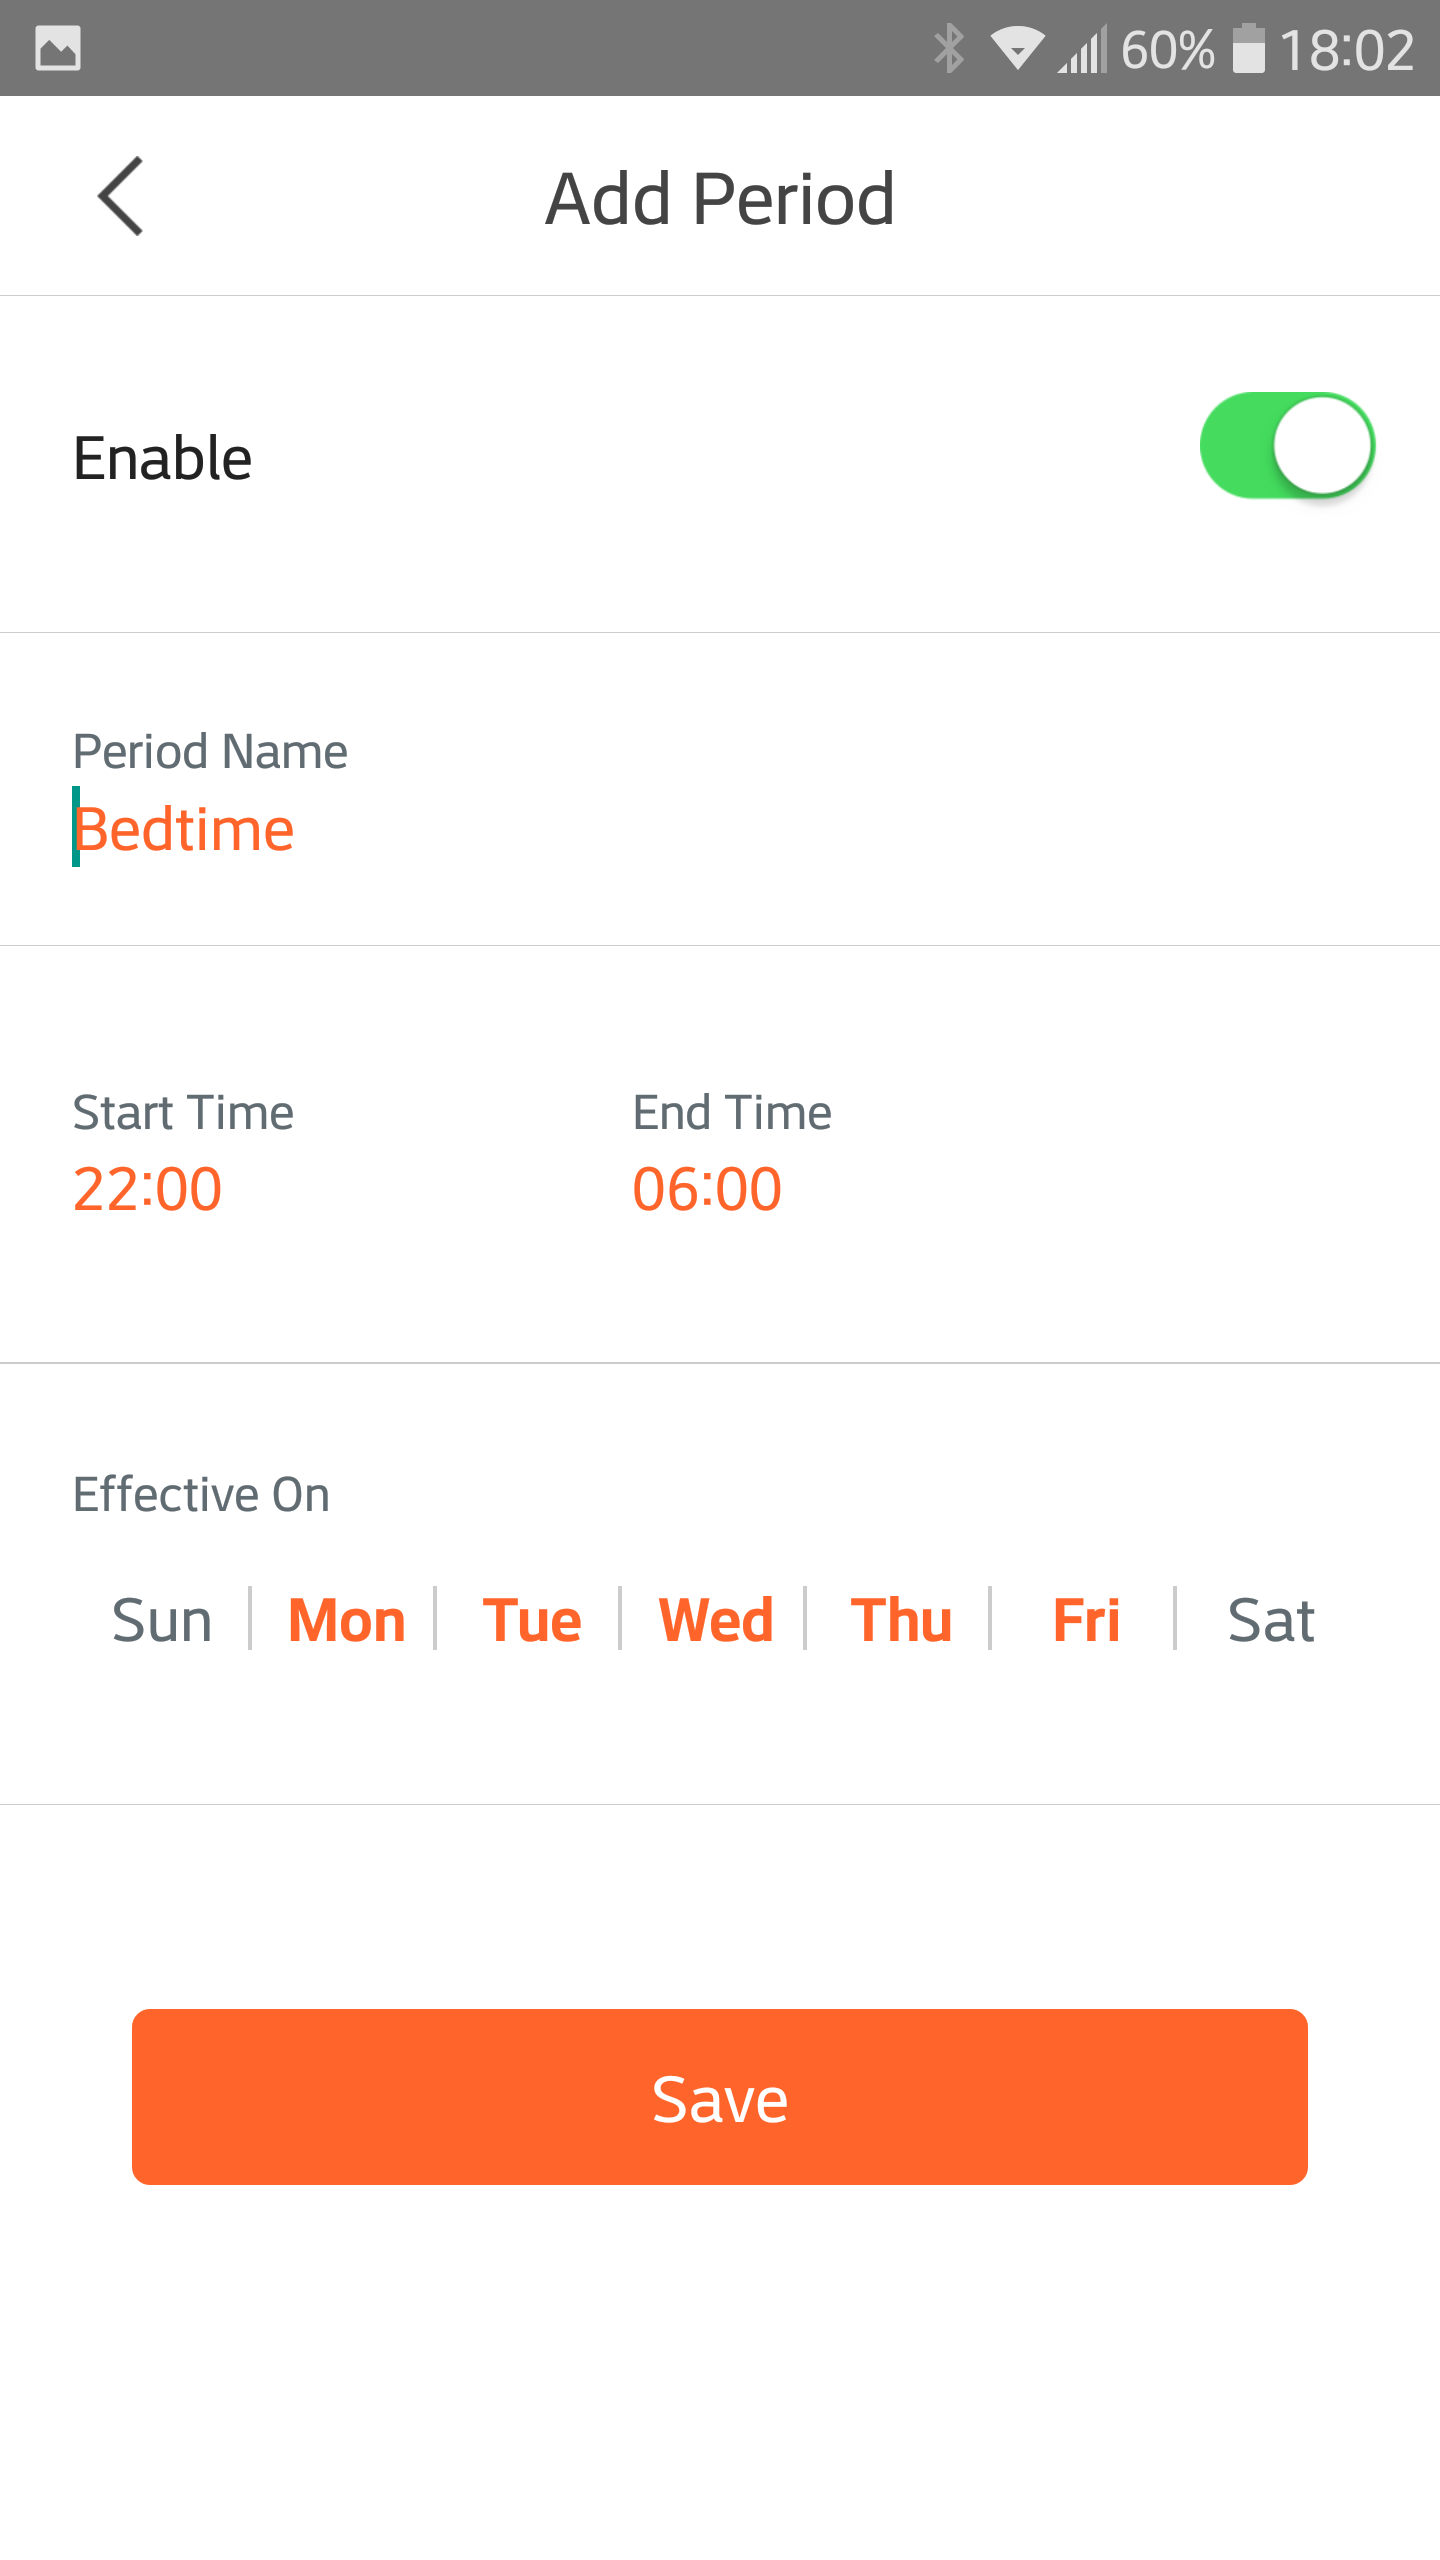Go back using the arrow icon
This screenshot has width=1440, height=2560.
point(121,197)
